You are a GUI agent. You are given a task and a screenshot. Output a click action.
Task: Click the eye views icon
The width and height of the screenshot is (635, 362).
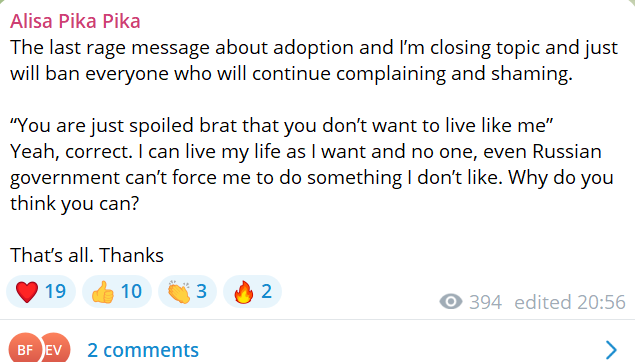(451, 302)
